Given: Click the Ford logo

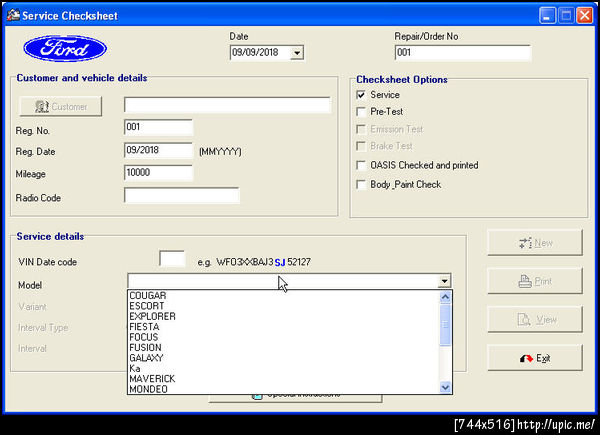Looking at the screenshot, I should pos(65,49).
